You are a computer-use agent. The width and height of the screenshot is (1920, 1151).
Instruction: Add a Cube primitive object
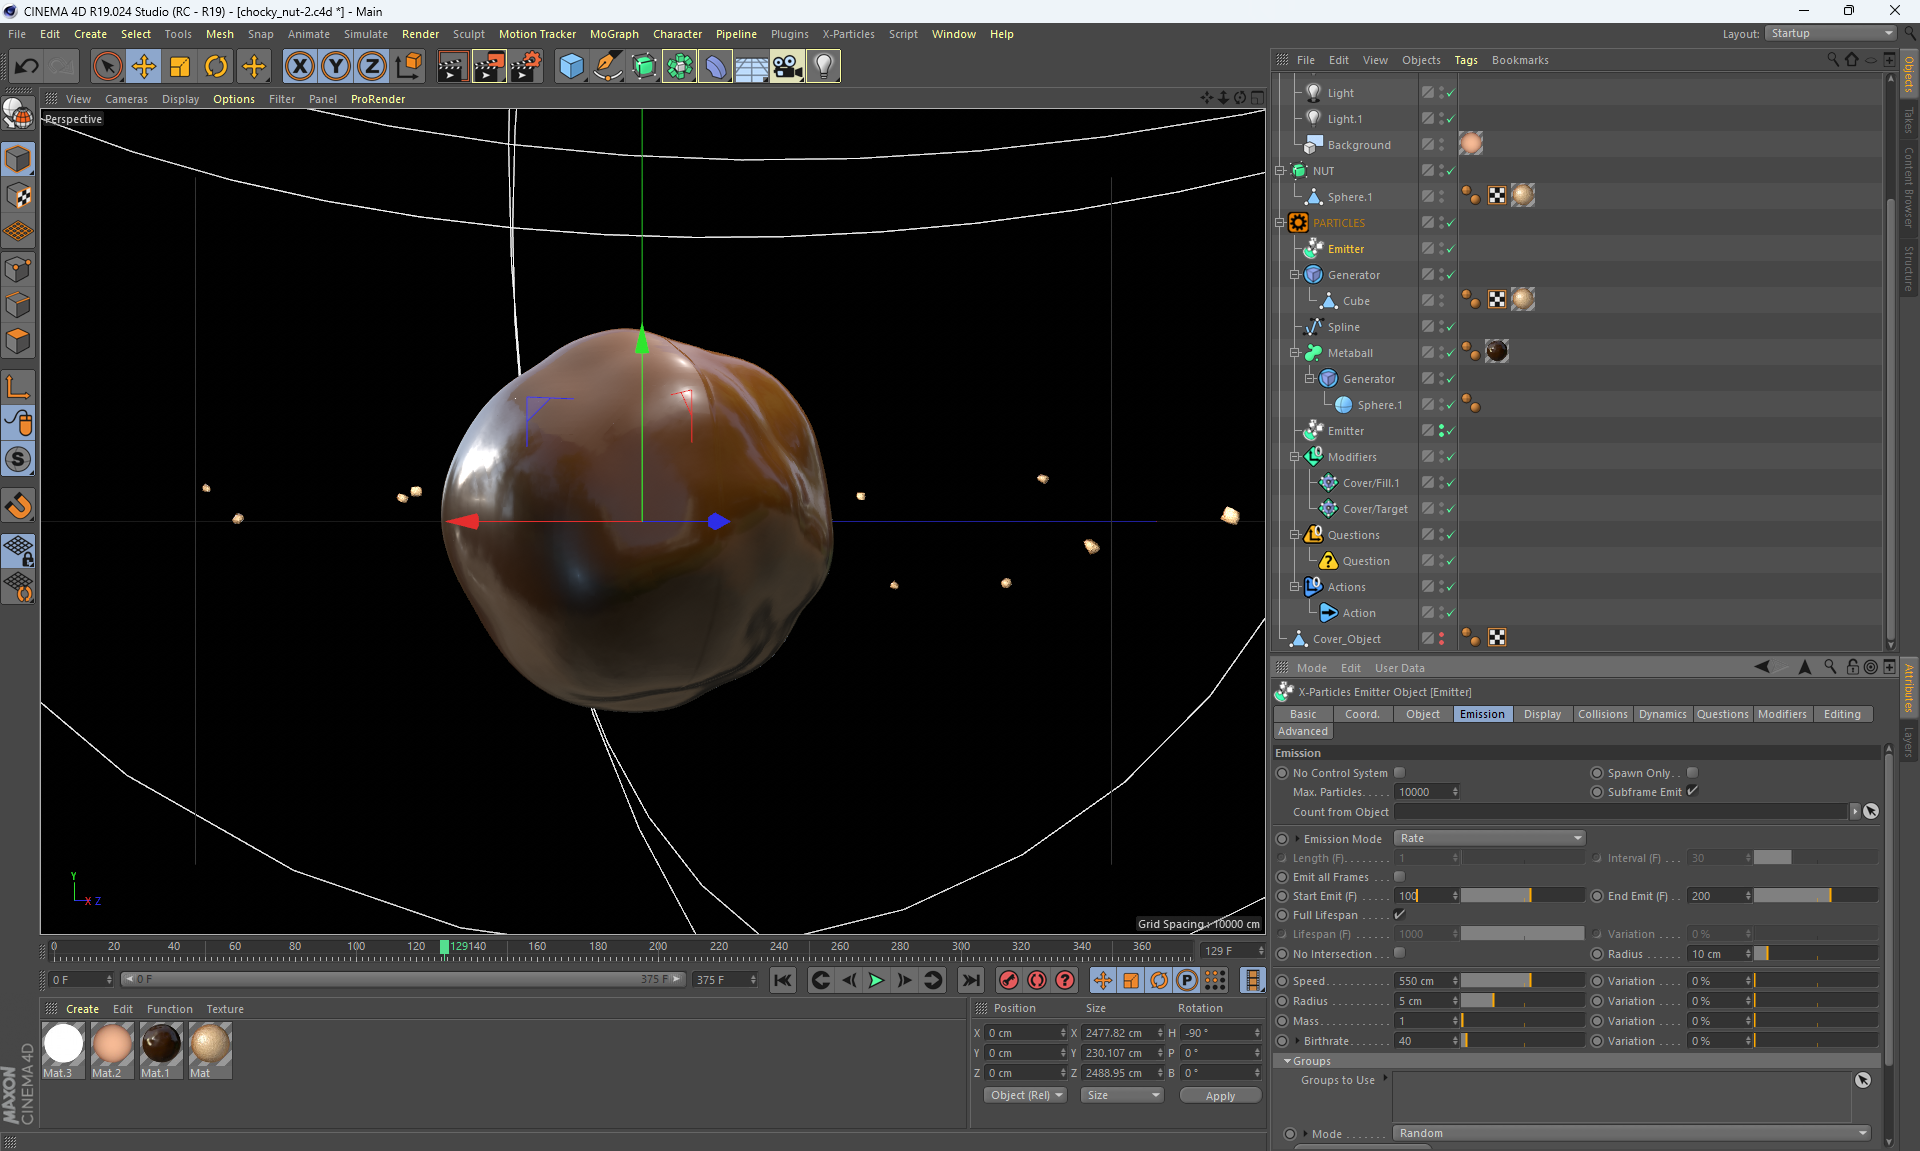click(x=571, y=67)
